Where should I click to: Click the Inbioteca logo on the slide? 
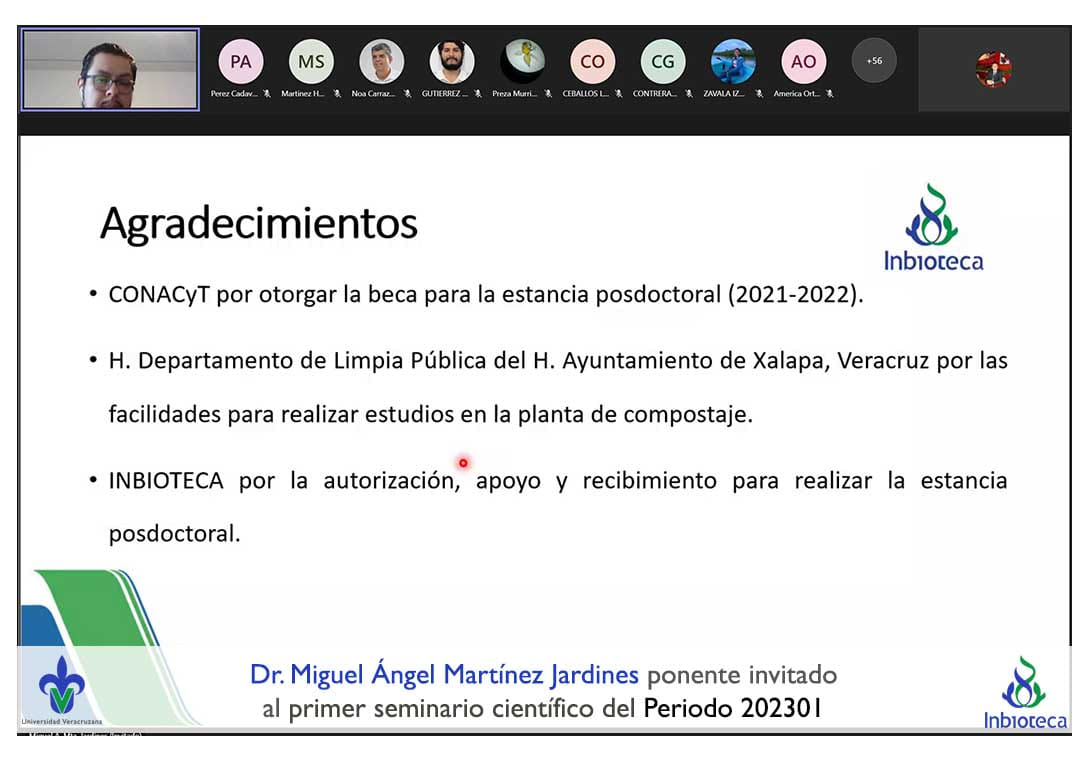pos(933,228)
